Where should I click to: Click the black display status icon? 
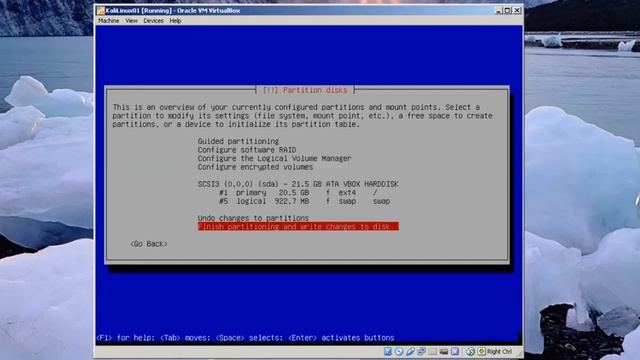[x=444, y=351]
